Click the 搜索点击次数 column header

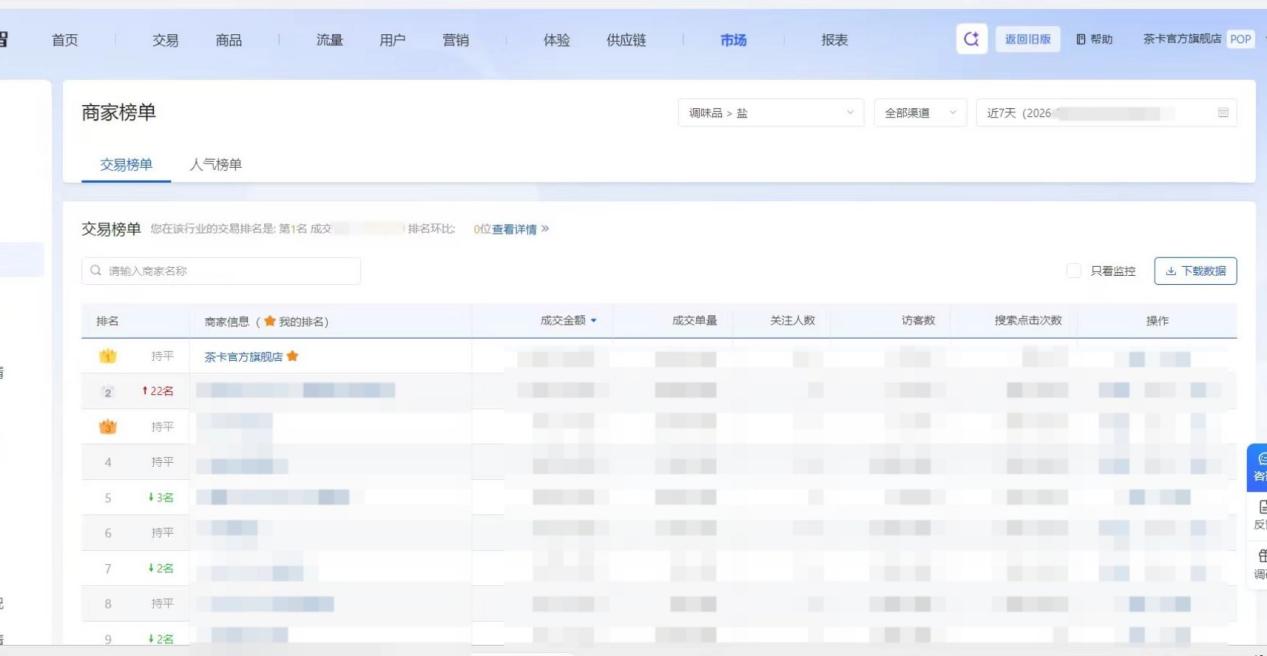point(1028,321)
